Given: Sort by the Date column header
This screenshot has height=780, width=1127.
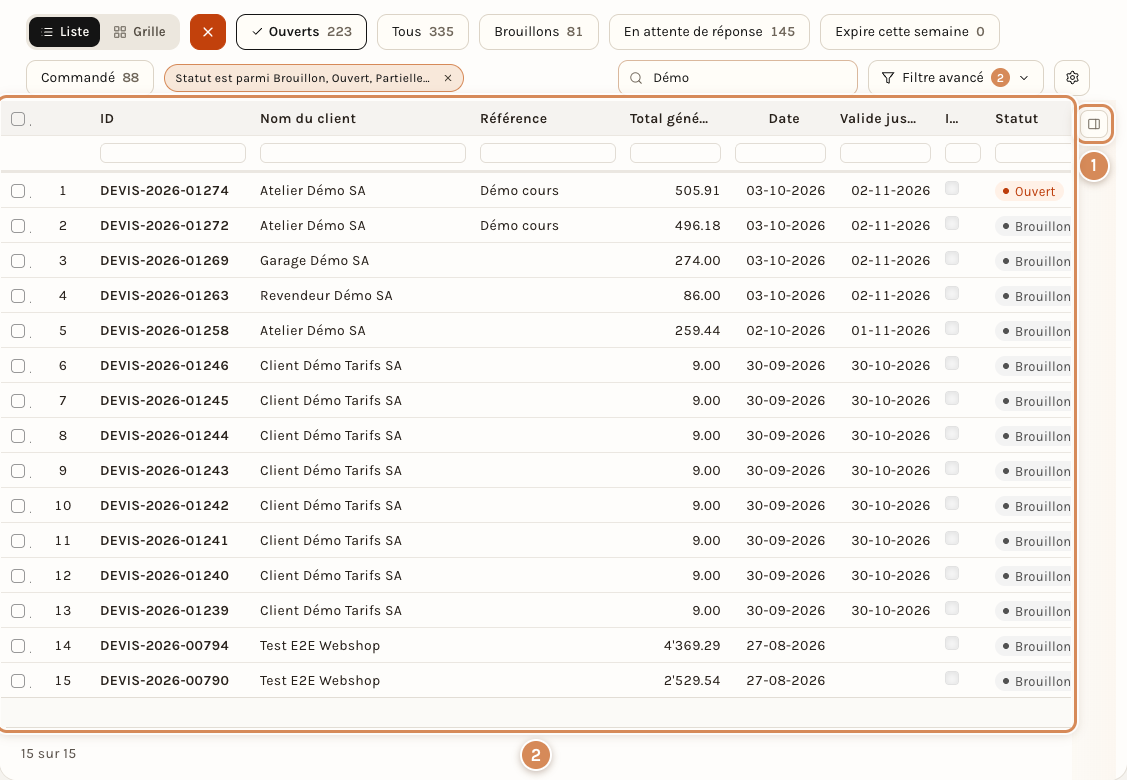Looking at the screenshot, I should tap(783, 119).
